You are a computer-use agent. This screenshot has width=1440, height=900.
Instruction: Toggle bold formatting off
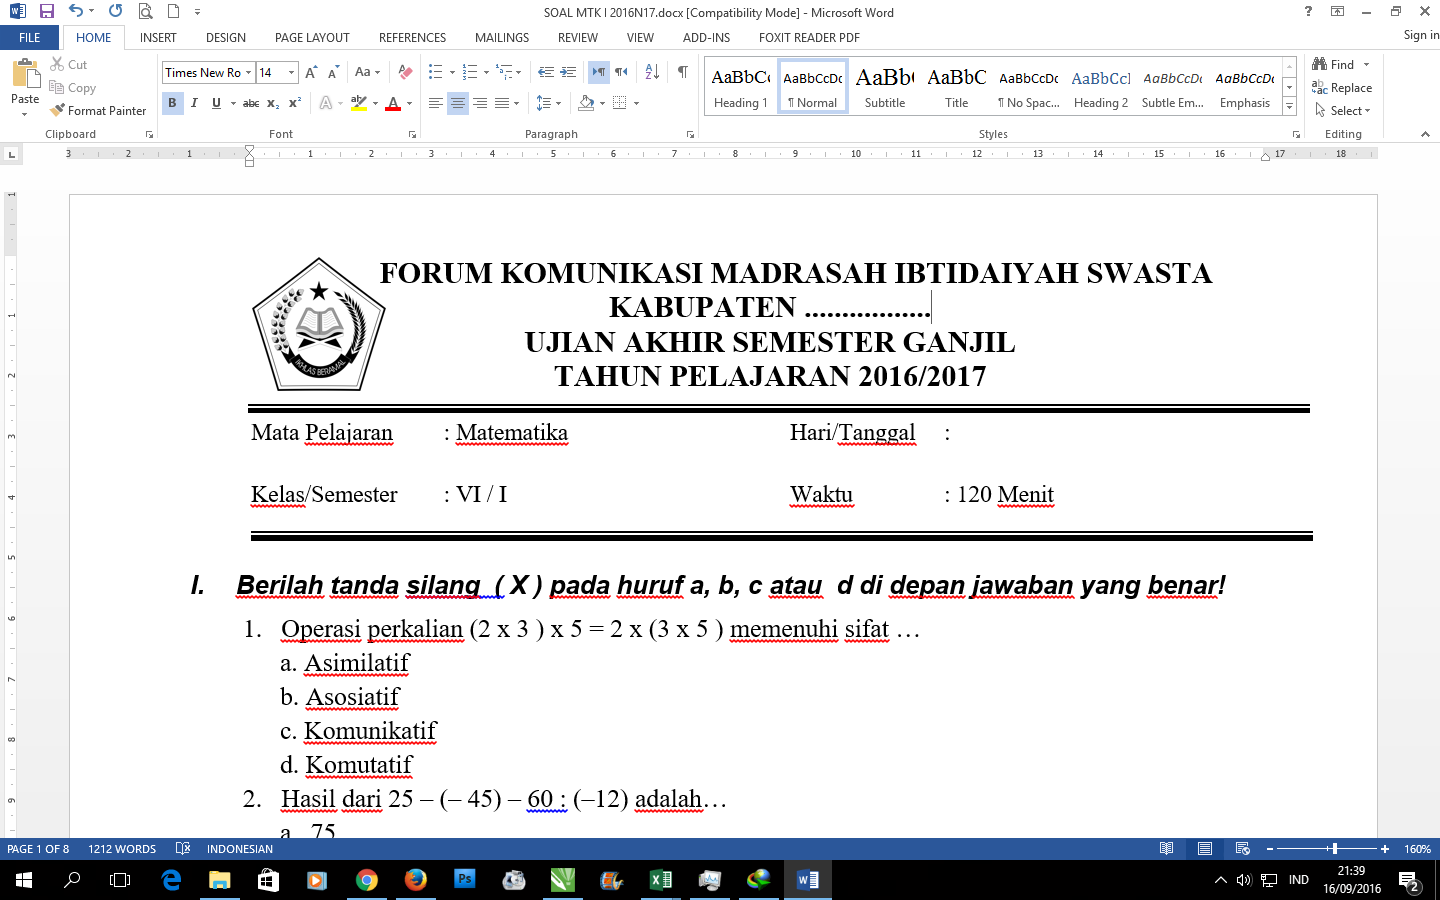tap(172, 102)
